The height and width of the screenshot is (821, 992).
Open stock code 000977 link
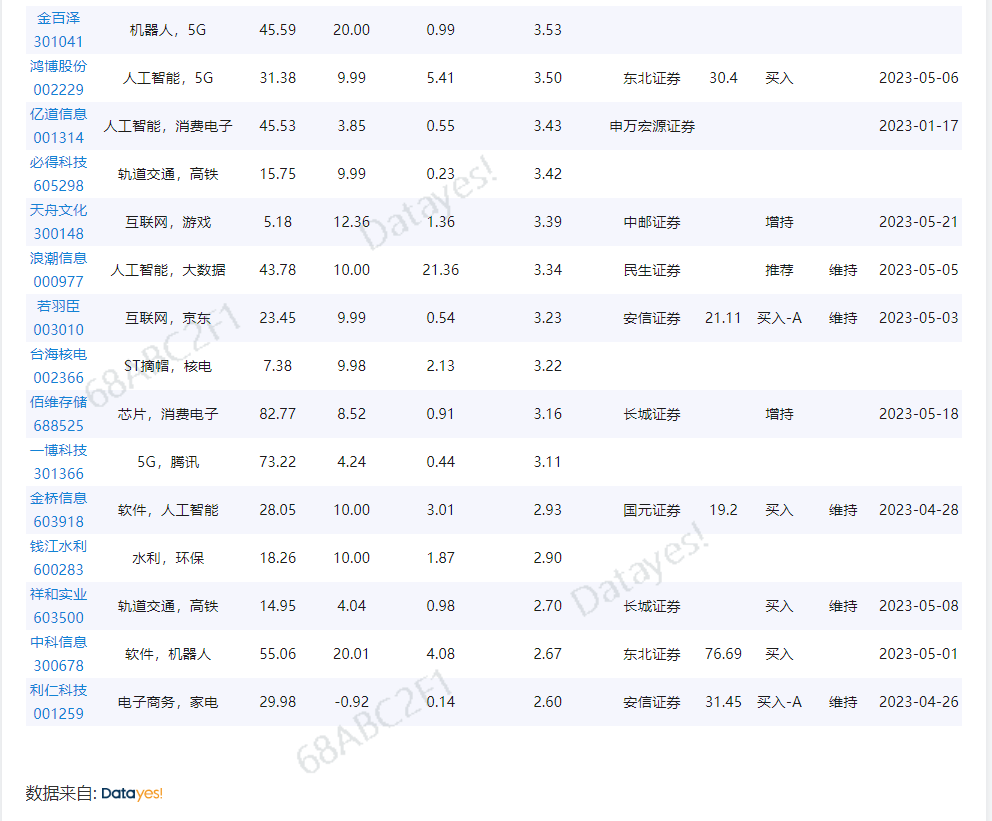tap(58, 282)
